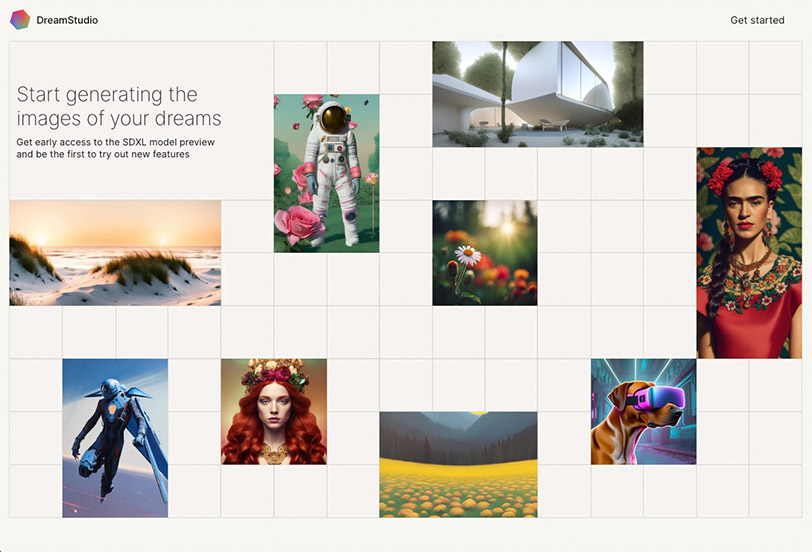The image size is (812, 552).
Task: Open the futuristic white house image
Action: tap(538, 94)
